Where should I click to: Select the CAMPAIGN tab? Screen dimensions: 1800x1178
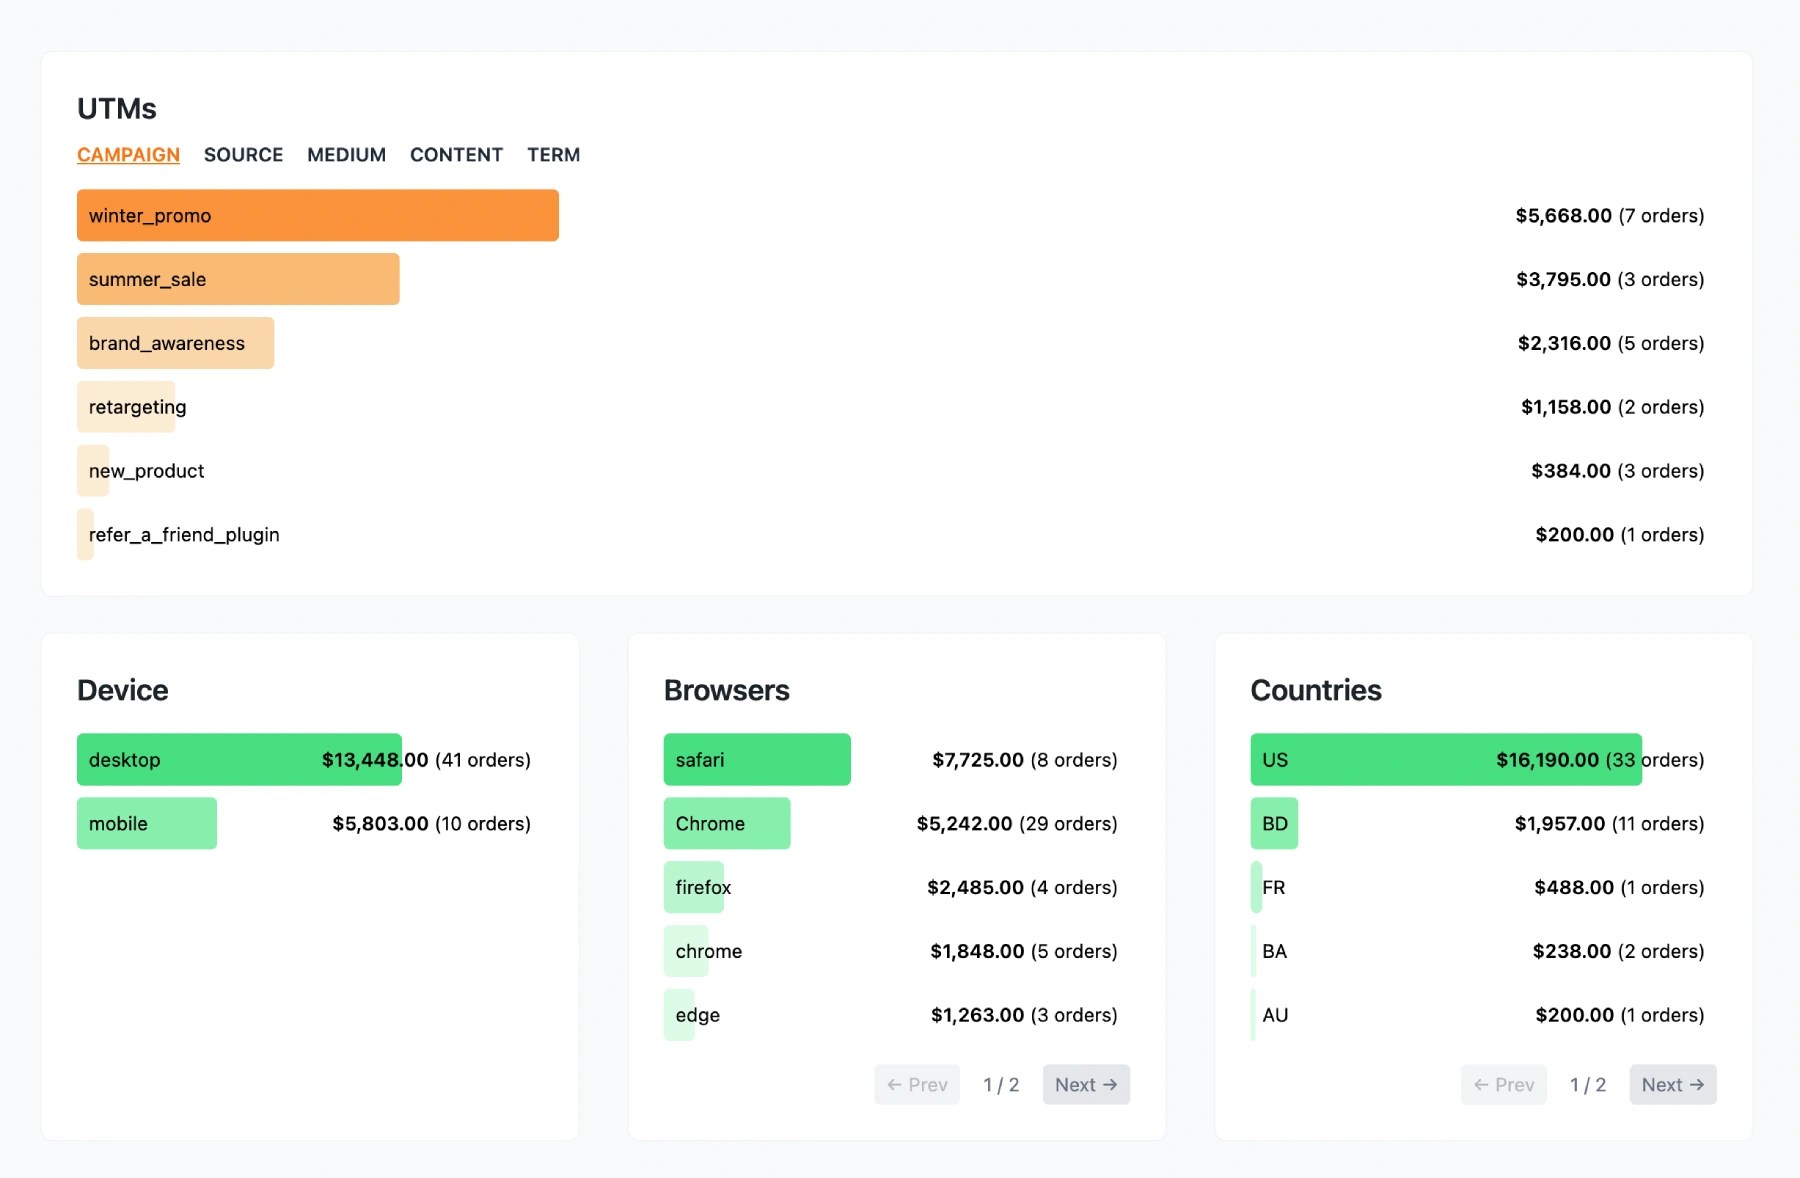pos(128,154)
